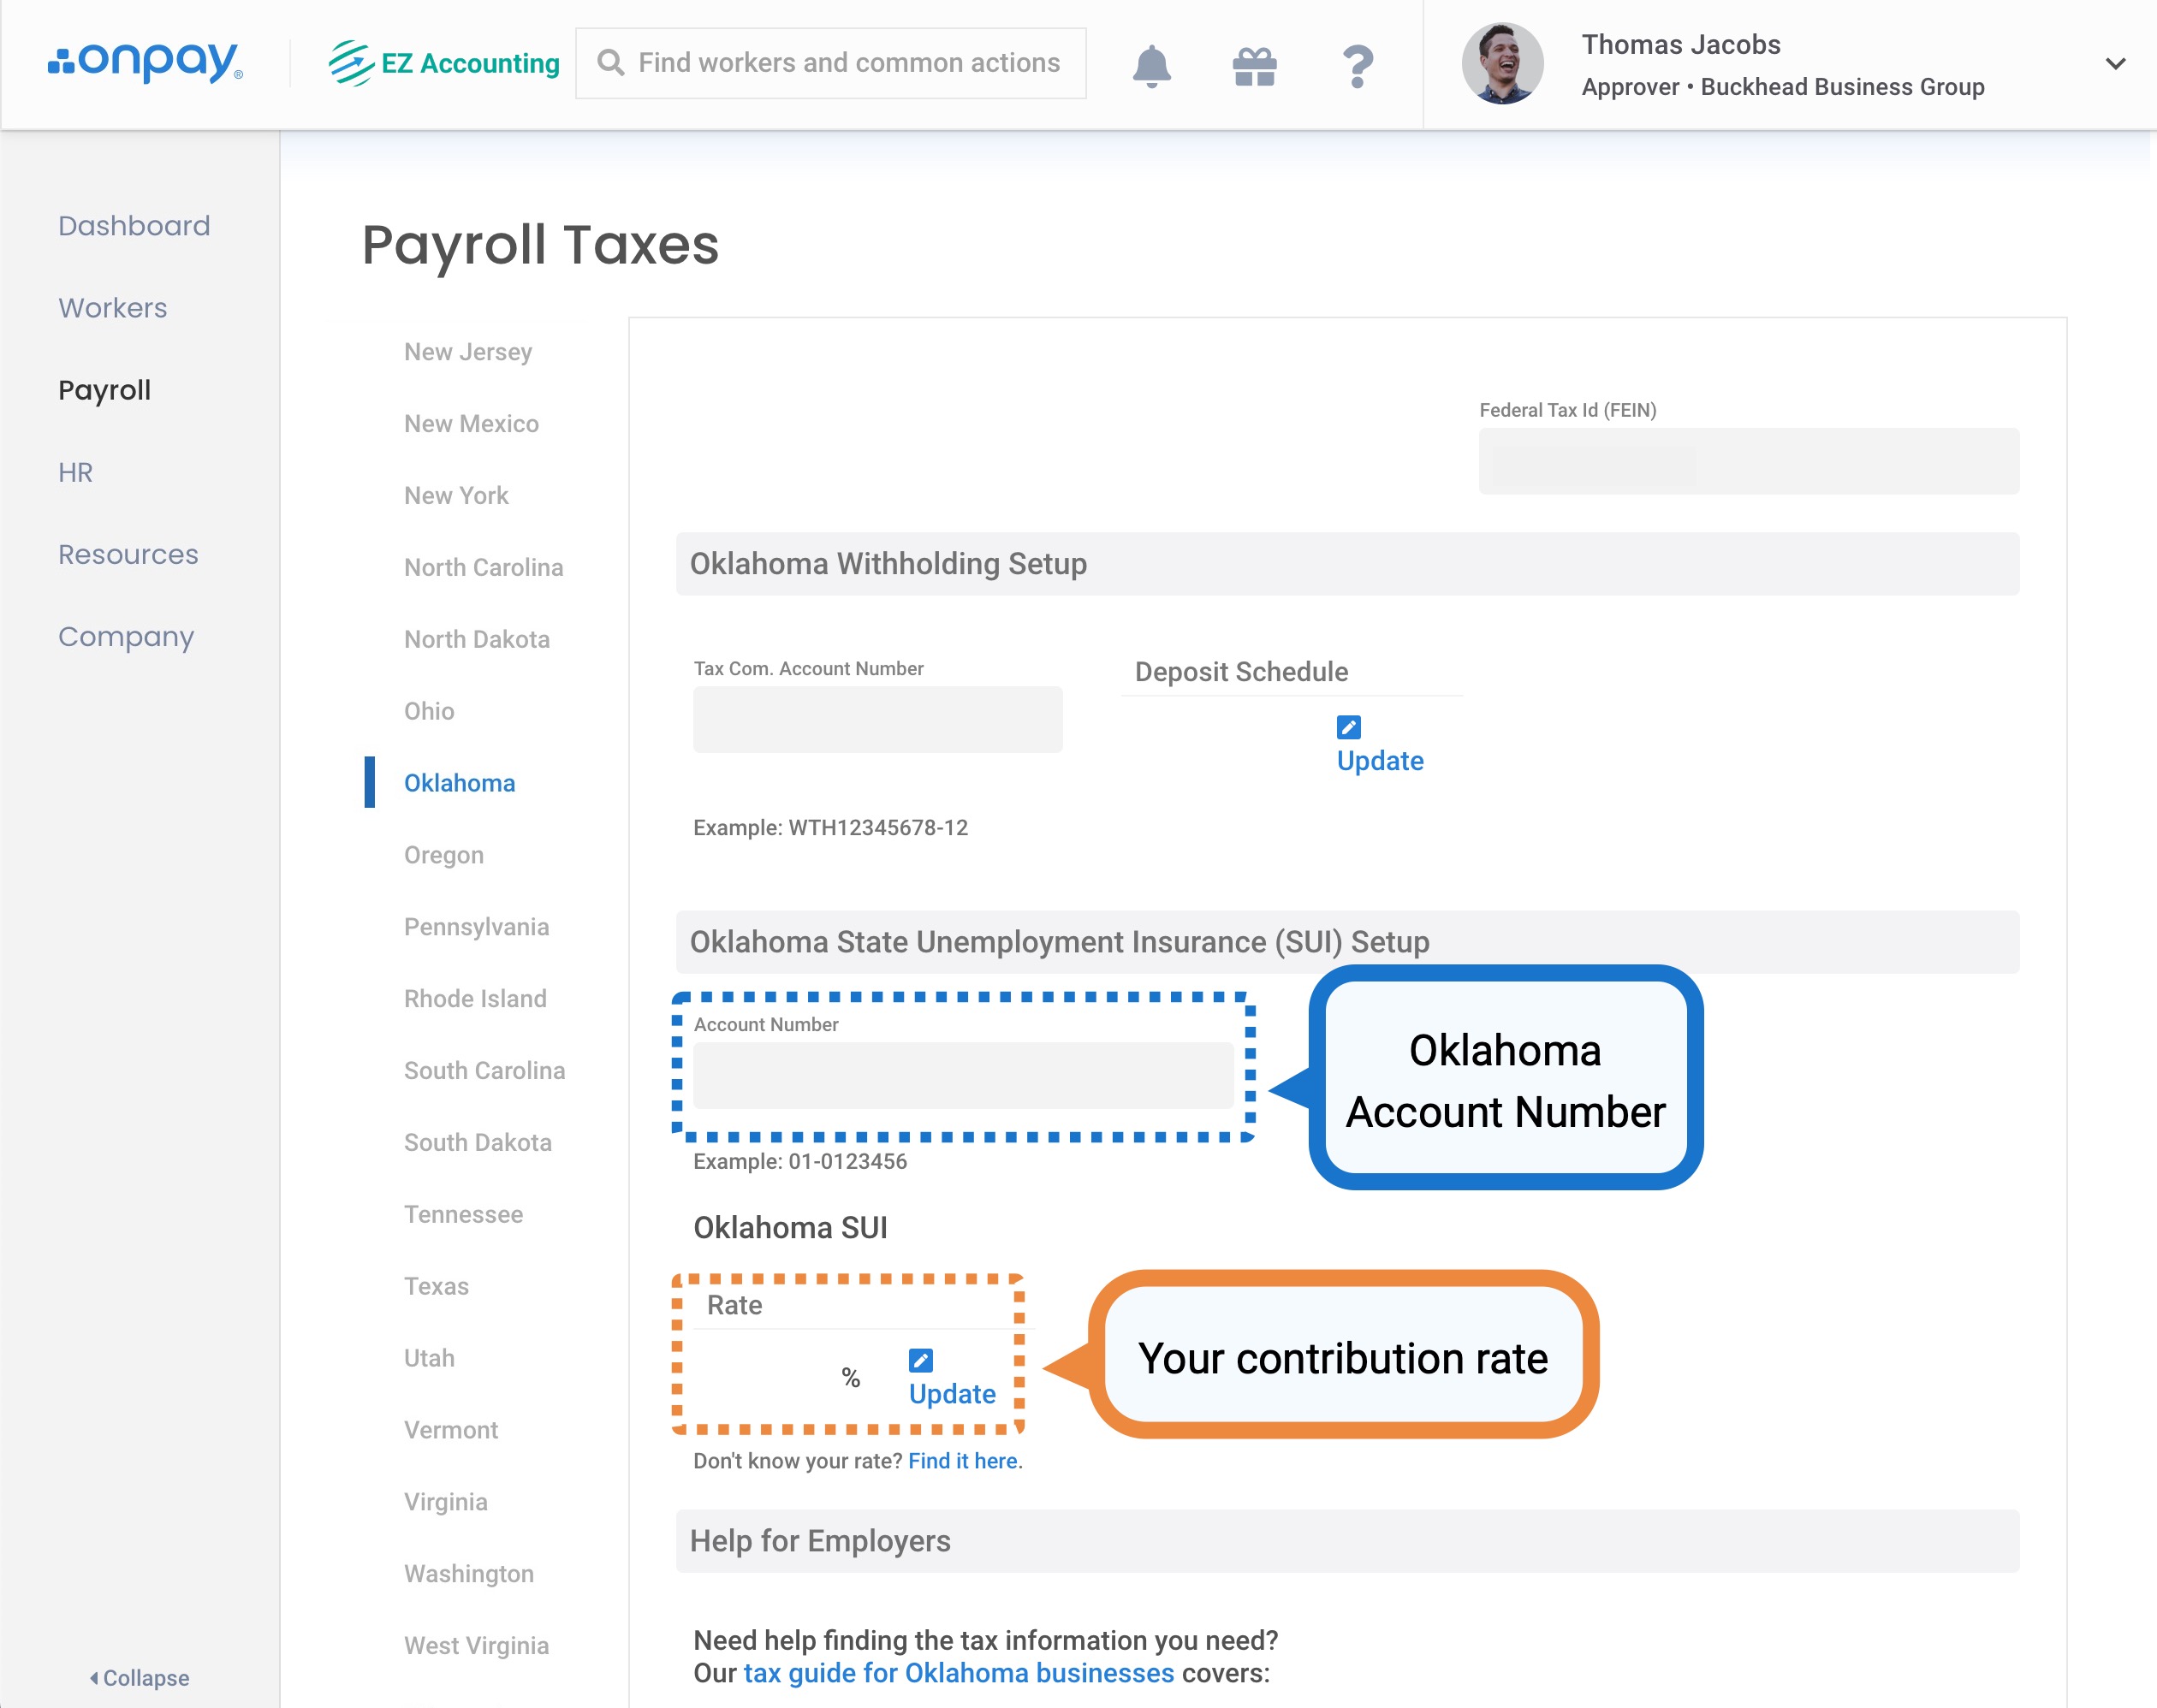The image size is (2157, 1708).
Task: Click the Deposit Schedule update pencil icon
Action: (x=1348, y=727)
